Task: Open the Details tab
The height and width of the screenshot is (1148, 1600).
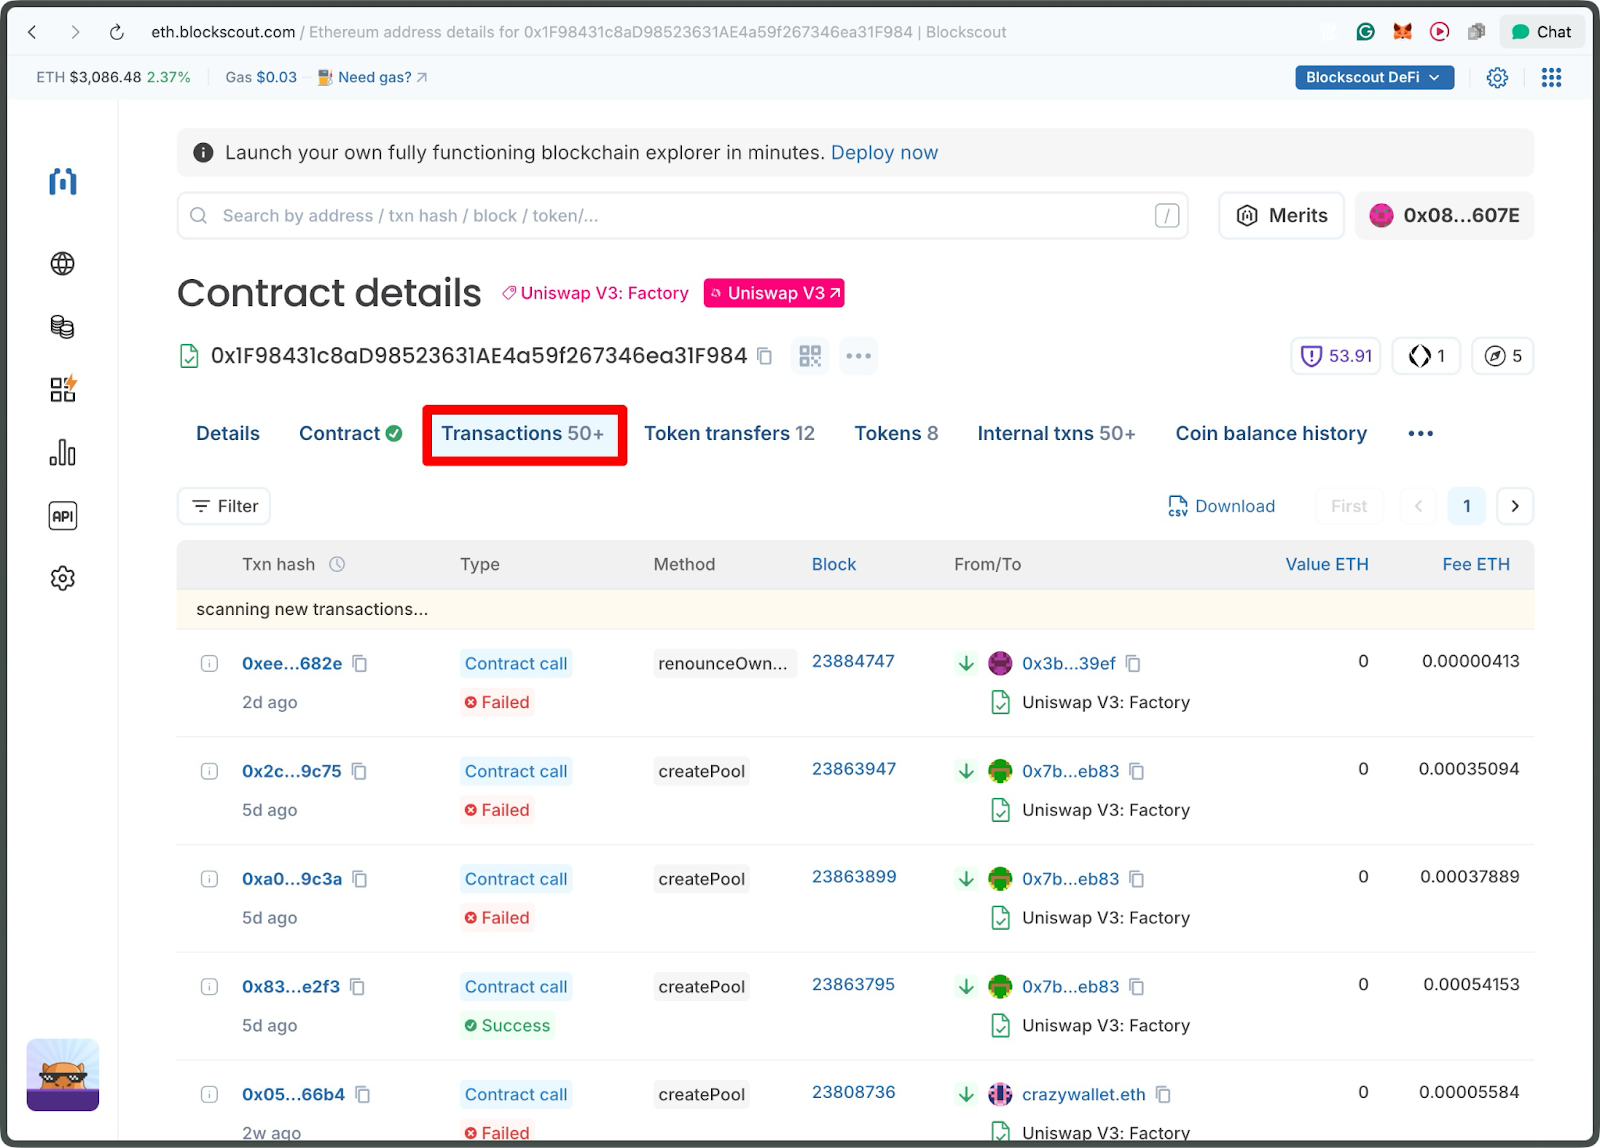Action: [227, 433]
